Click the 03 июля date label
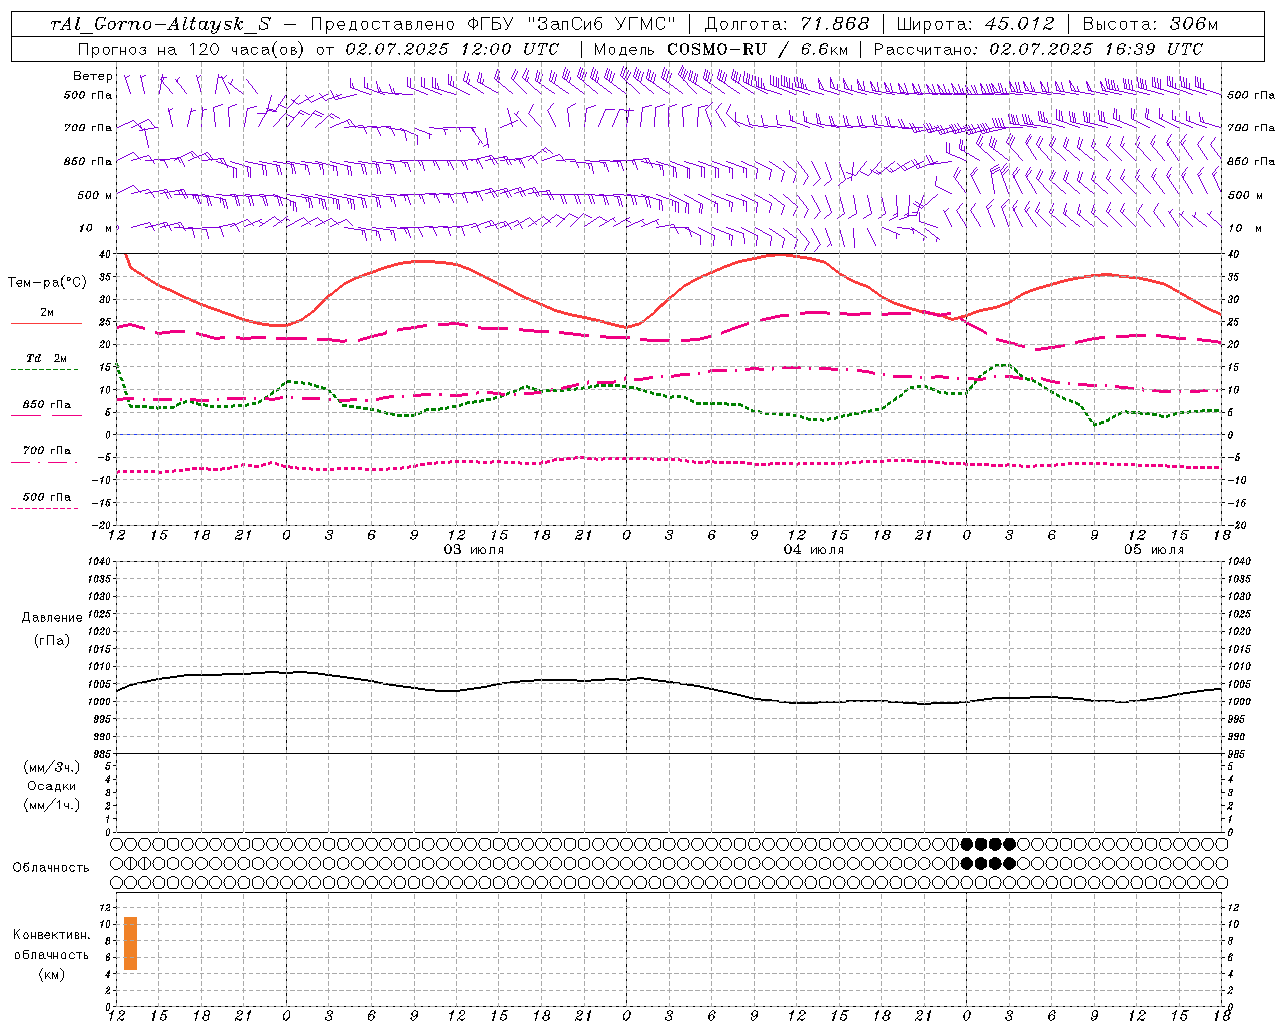 pos(474,550)
